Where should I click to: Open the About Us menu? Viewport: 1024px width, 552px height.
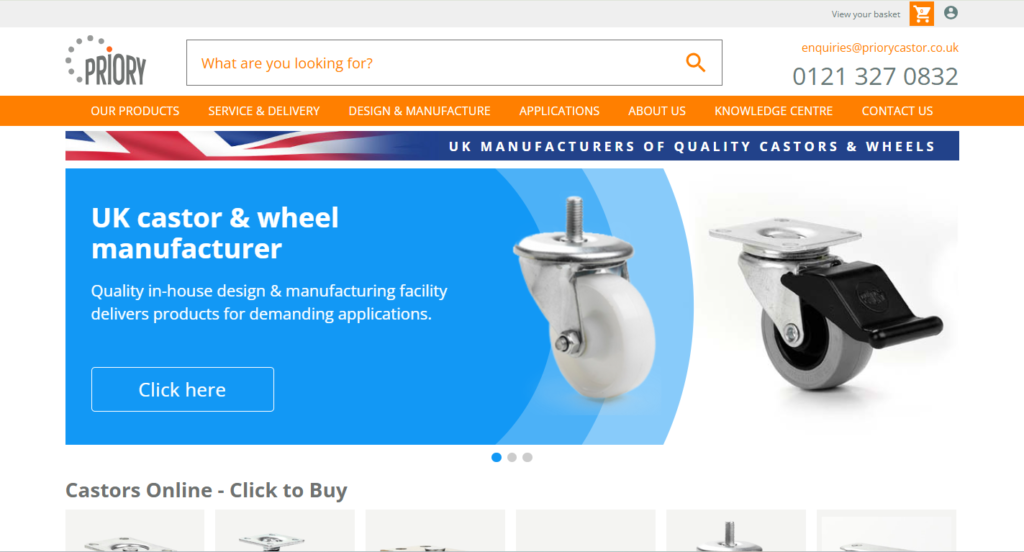(657, 111)
